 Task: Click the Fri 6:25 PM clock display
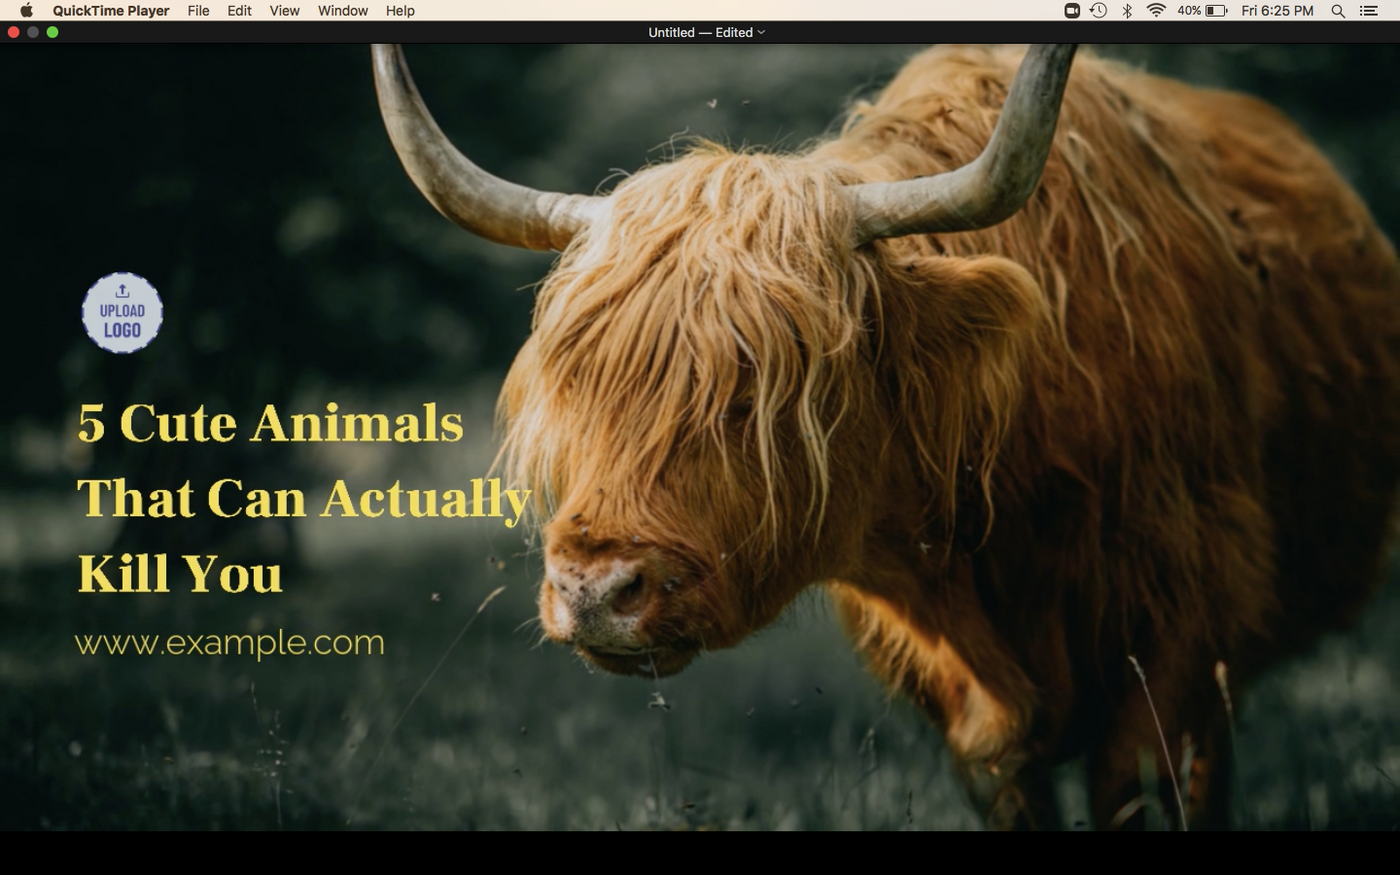(x=1277, y=10)
